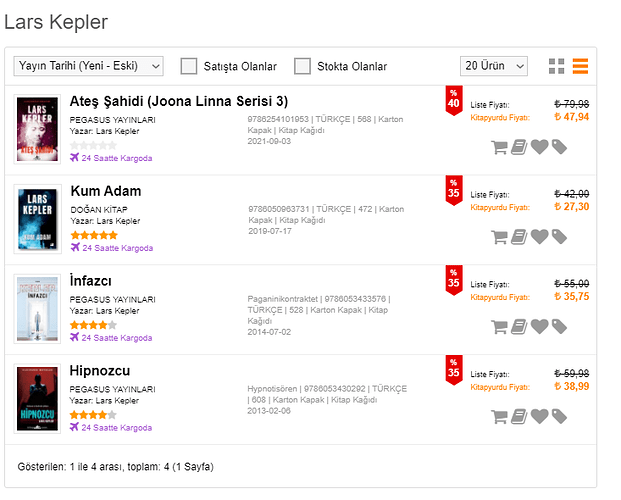Click the book icon for İnfazcı
The image size is (621, 500).
(519, 327)
